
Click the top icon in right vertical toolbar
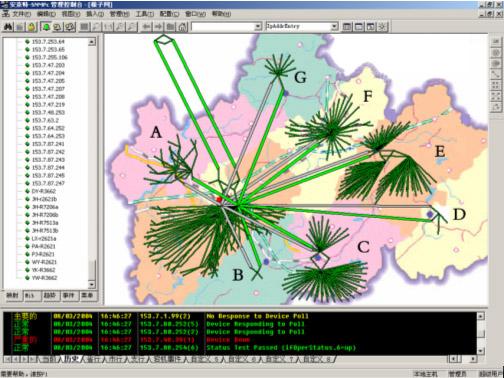(x=496, y=42)
